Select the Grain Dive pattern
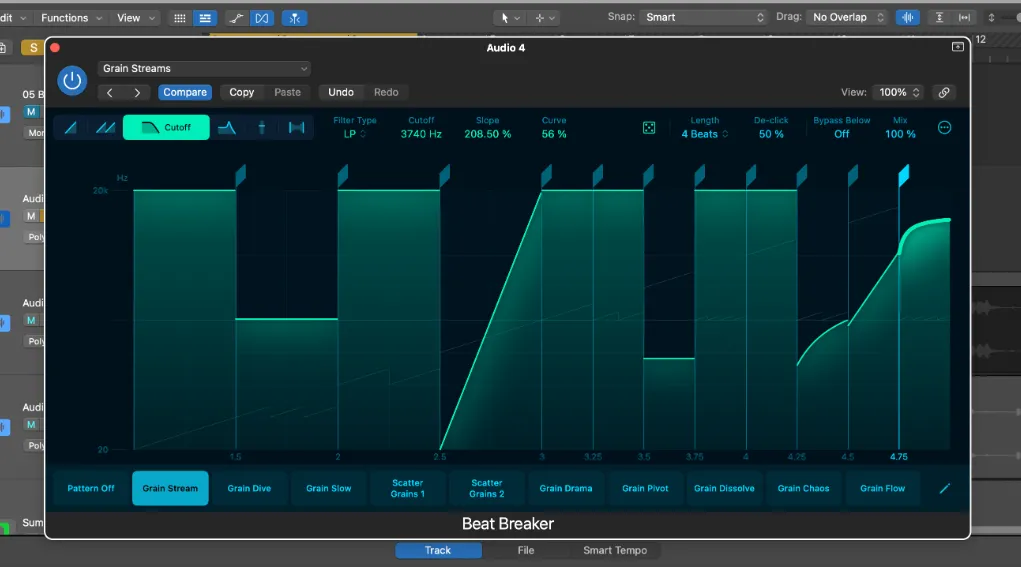The width and height of the screenshot is (1021, 567). (x=249, y=488)
